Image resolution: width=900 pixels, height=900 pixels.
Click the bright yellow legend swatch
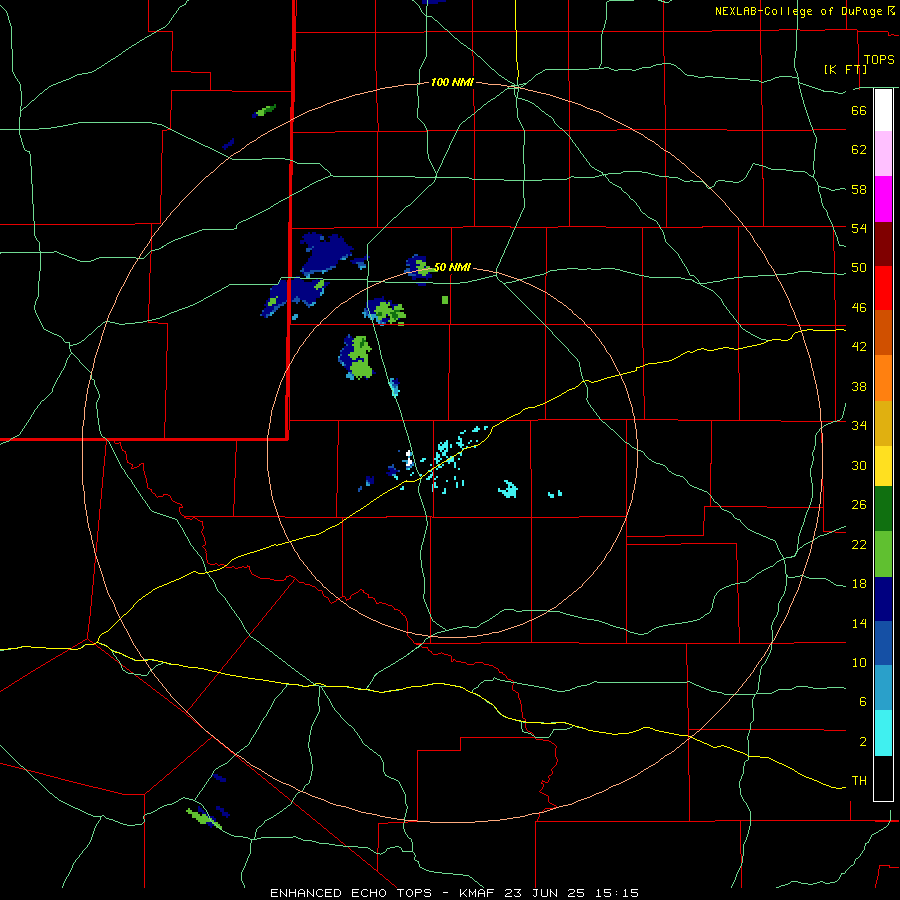point(883,466)
